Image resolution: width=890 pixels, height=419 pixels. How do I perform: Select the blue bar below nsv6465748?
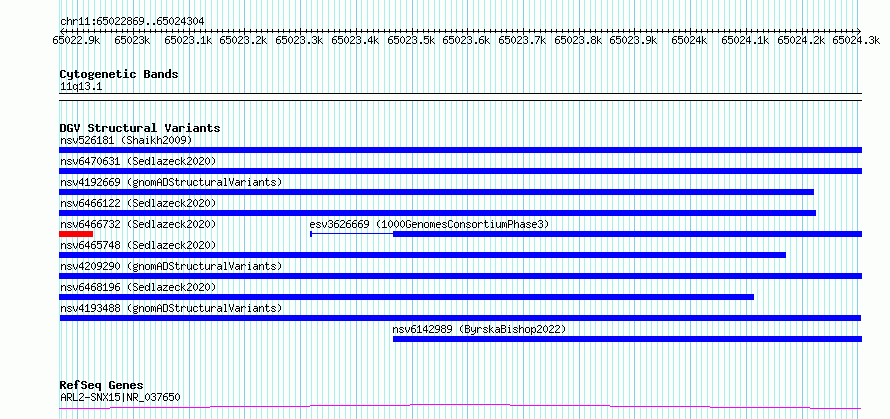423,255
